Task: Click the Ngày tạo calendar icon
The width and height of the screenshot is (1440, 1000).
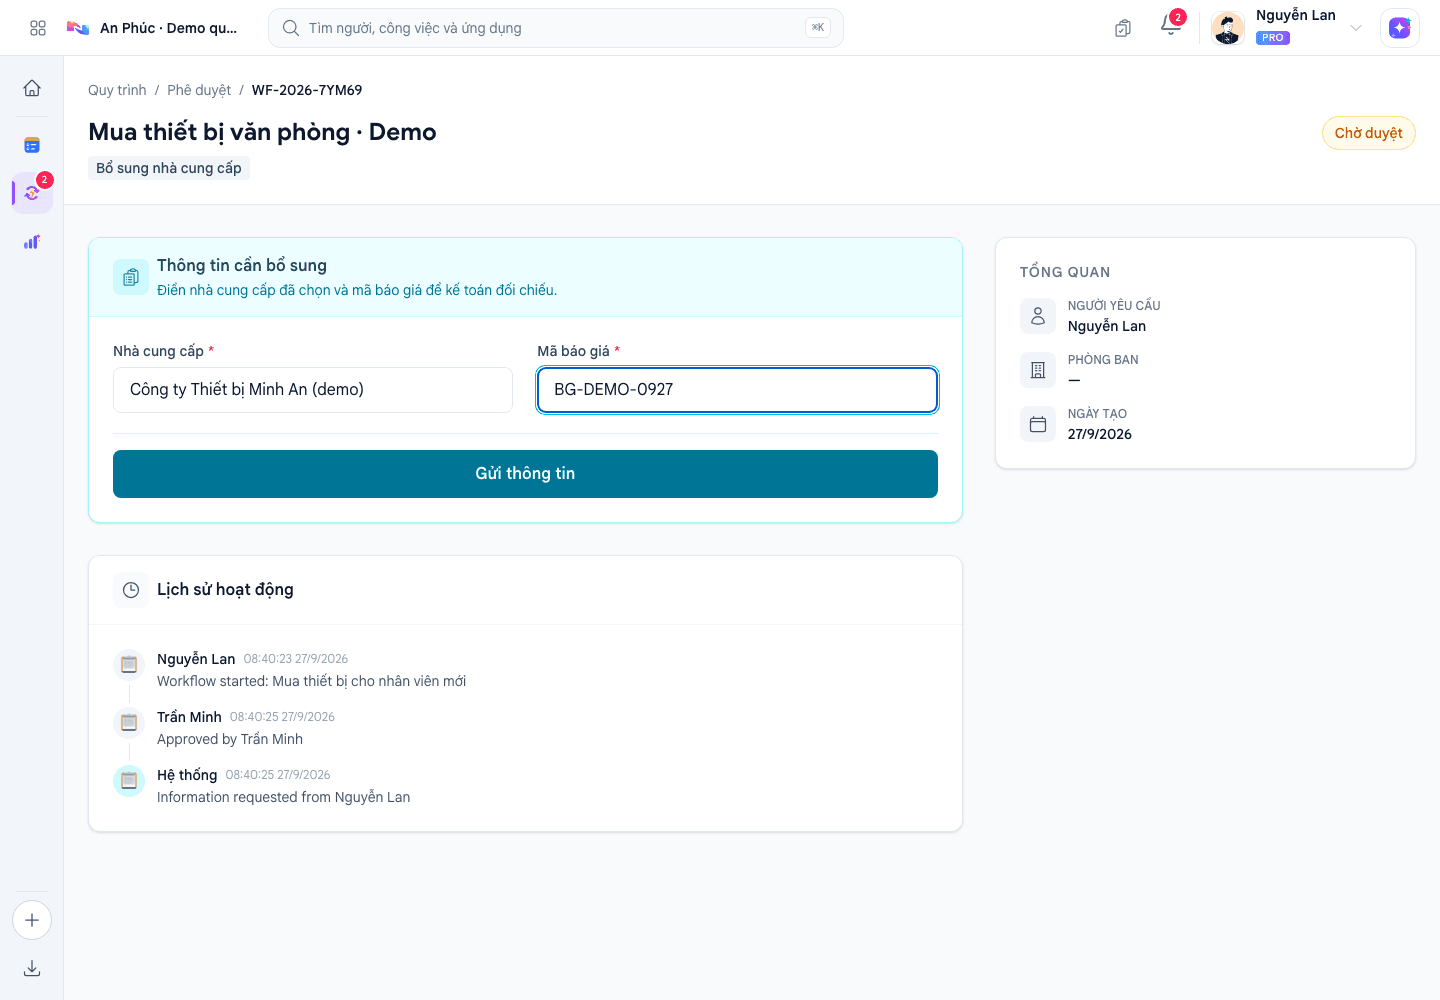Action: 1038,424
